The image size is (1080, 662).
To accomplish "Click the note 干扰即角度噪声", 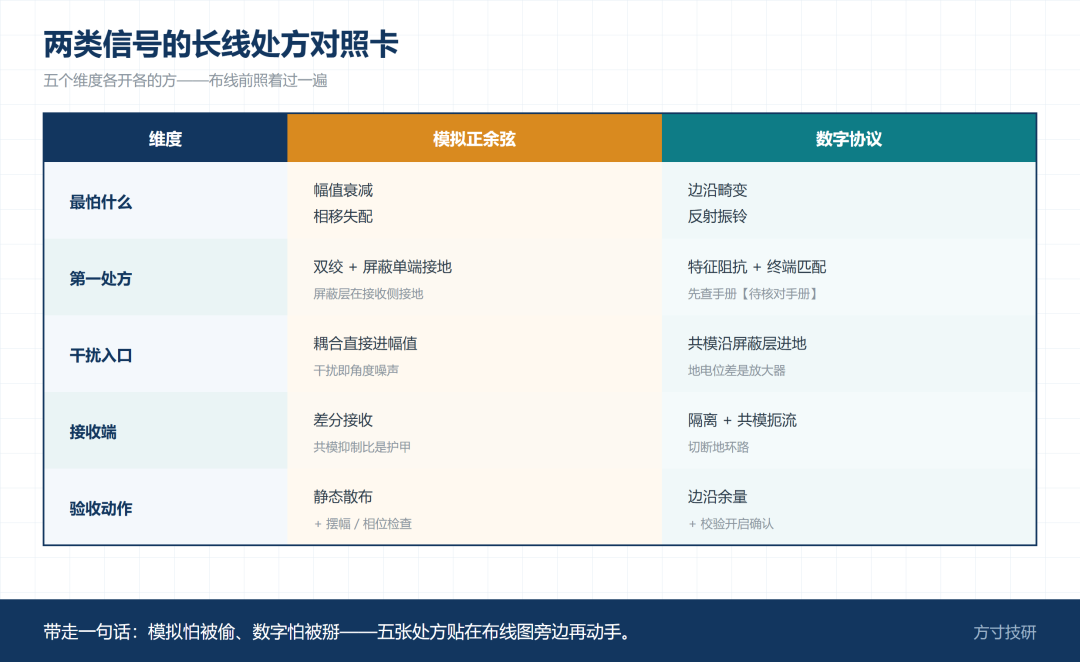I will click(x=356, y=370).
